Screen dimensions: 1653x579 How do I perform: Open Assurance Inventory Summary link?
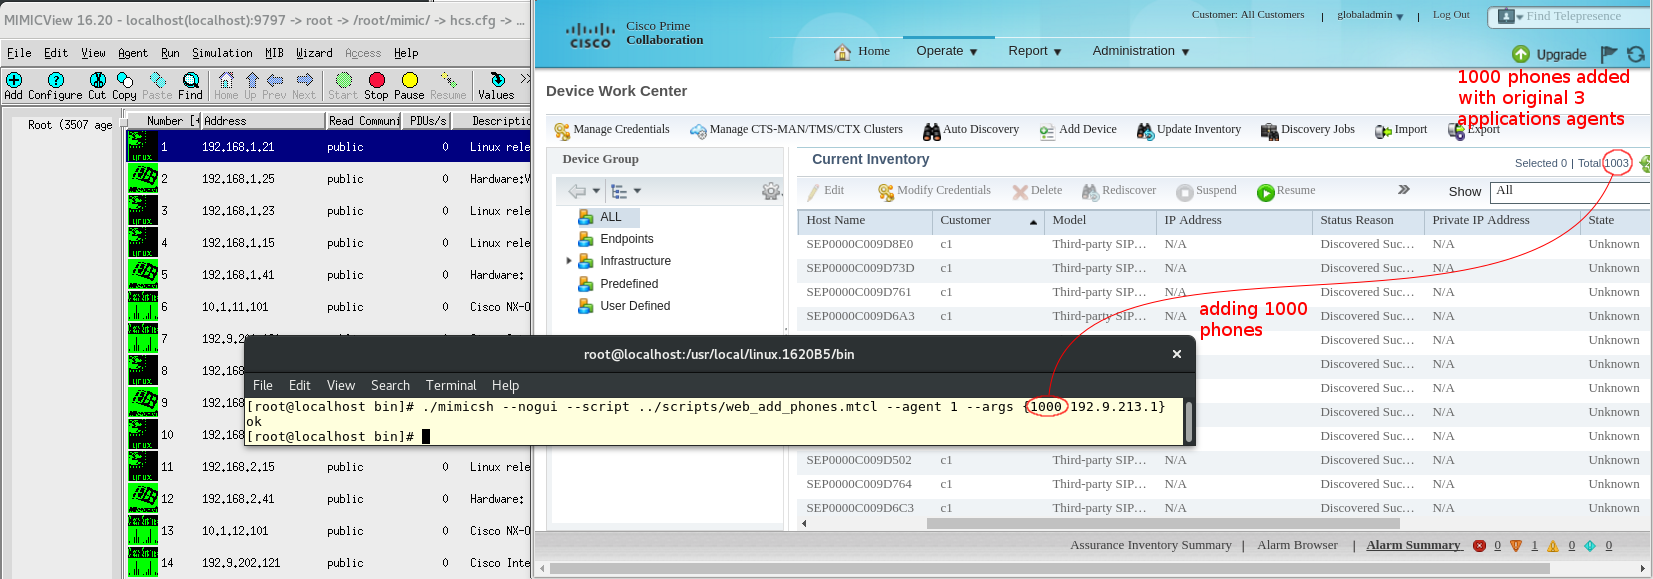(x=1151, y=545)
